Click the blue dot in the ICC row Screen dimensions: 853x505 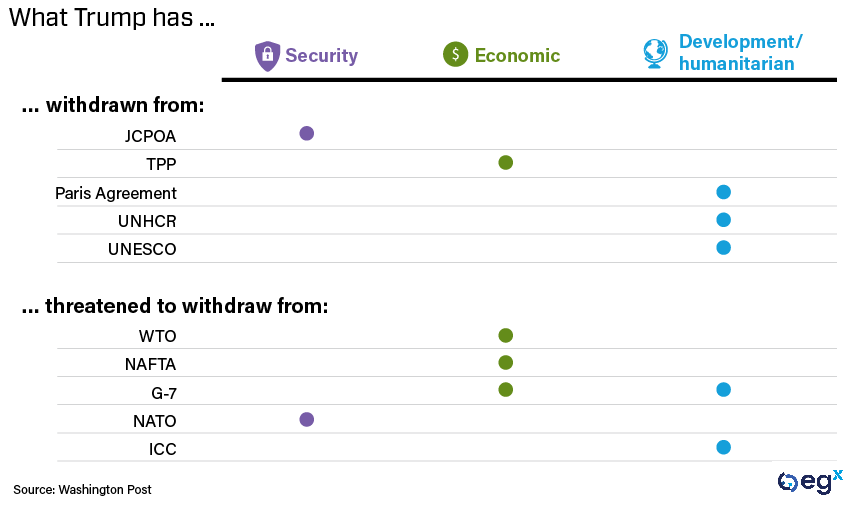tap(723, 447)
